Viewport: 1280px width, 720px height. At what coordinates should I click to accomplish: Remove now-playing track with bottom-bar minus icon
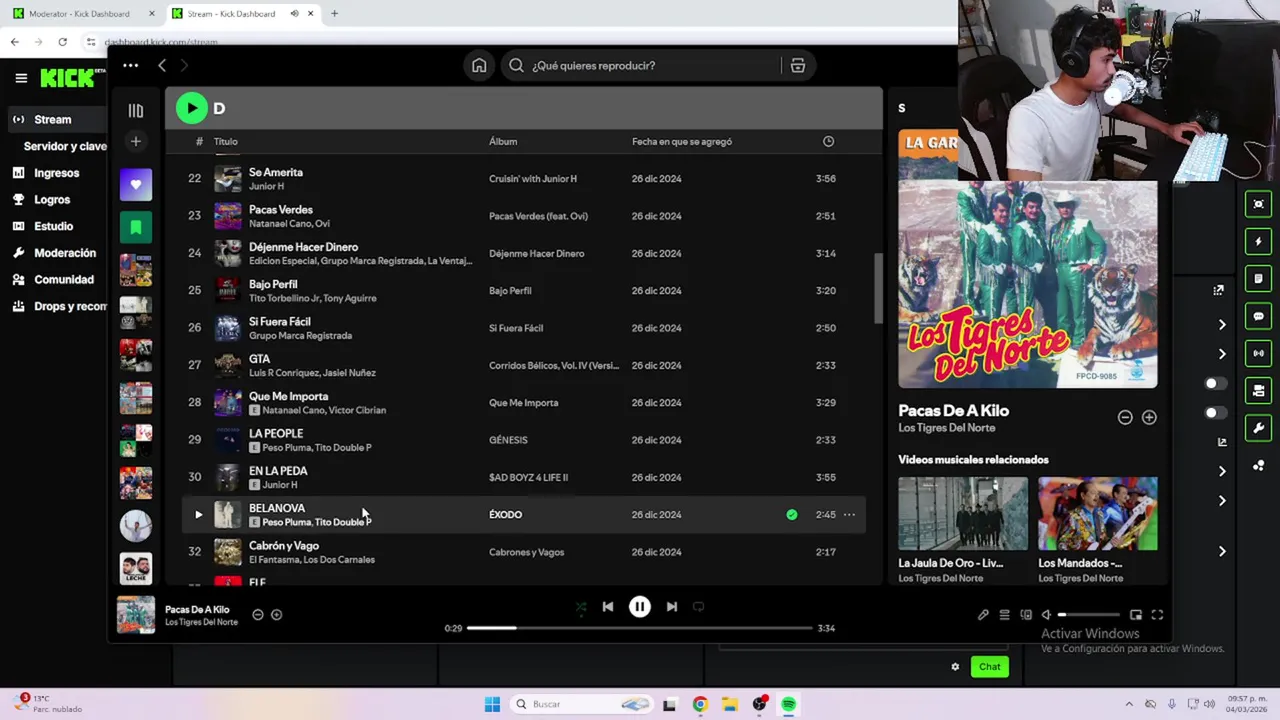click(x=257, y=615)
